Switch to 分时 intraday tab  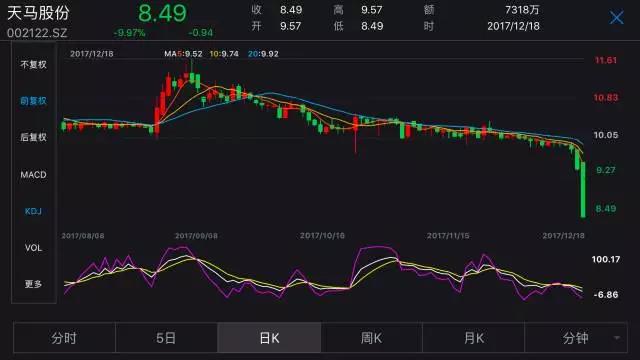click(64, 338)
